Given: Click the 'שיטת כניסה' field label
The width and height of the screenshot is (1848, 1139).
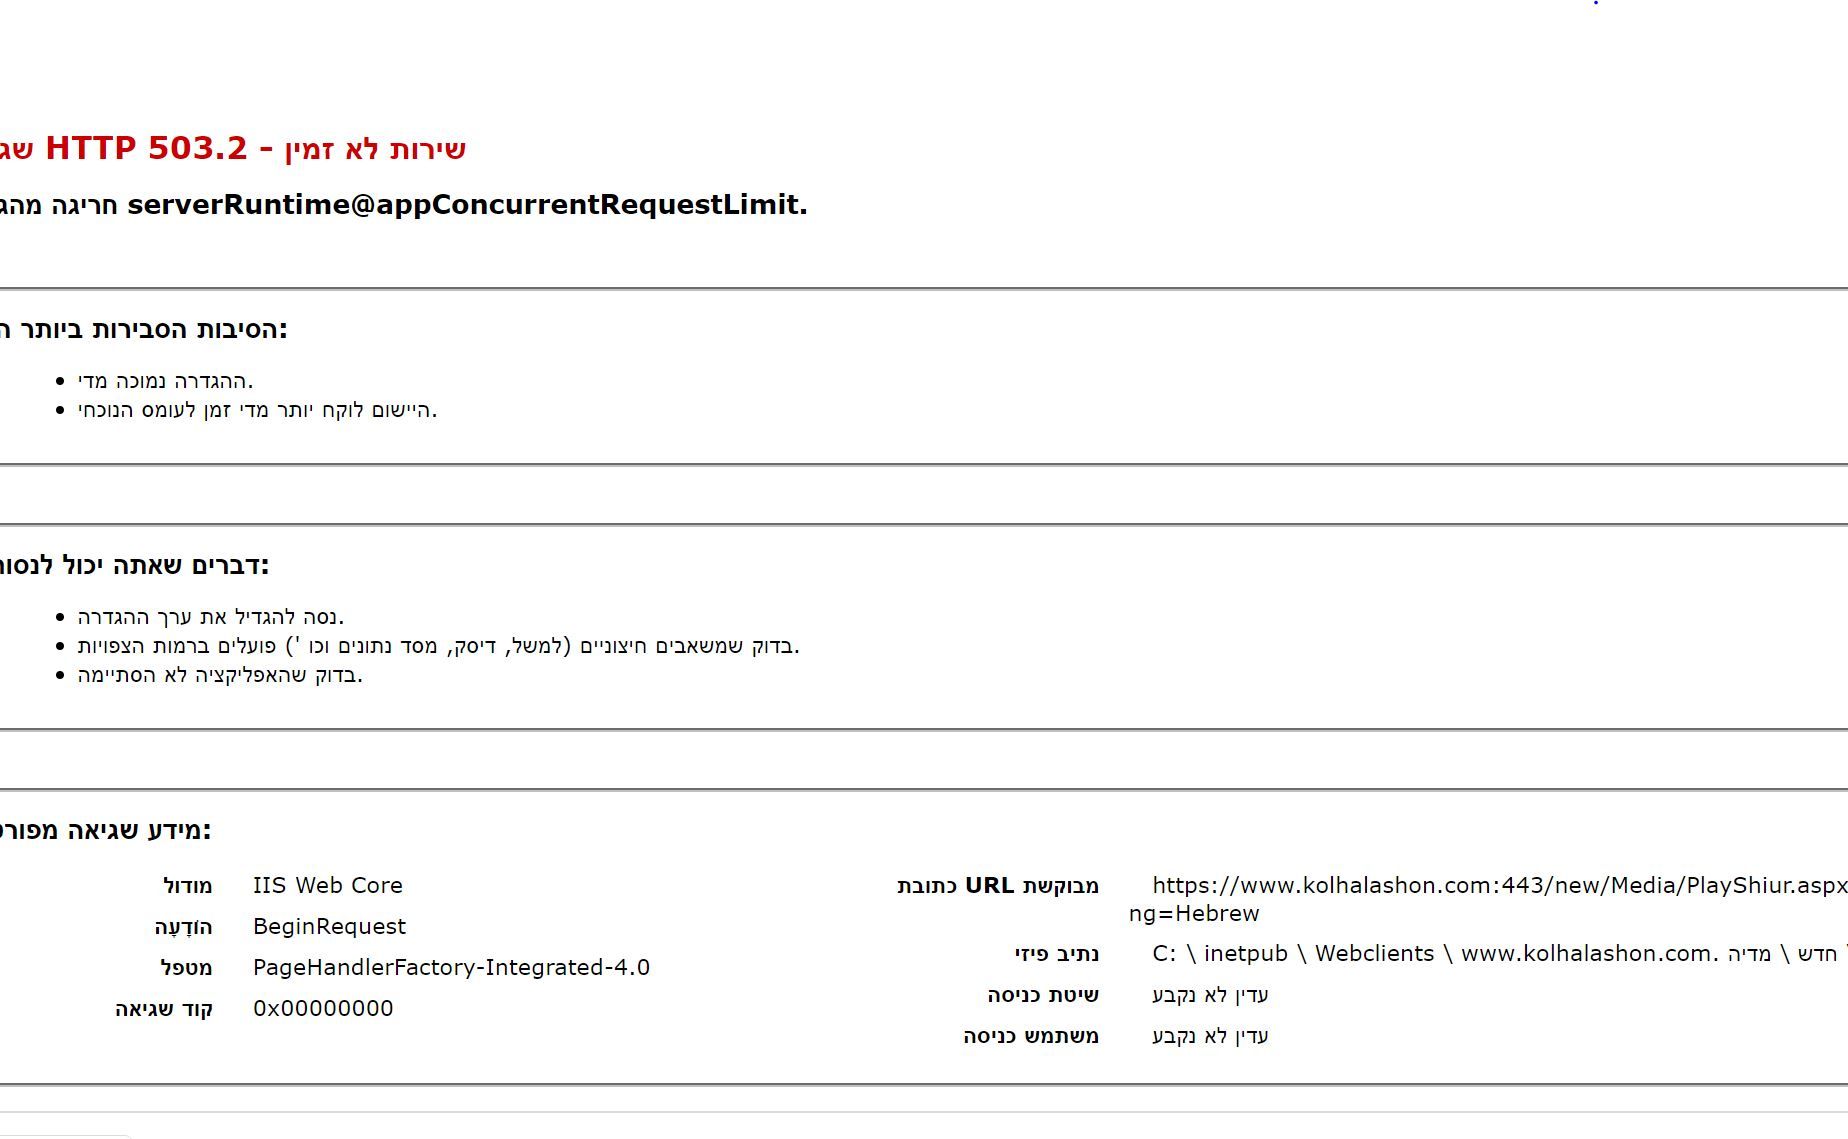Looking at the screenshot, I should (1043, 995).
